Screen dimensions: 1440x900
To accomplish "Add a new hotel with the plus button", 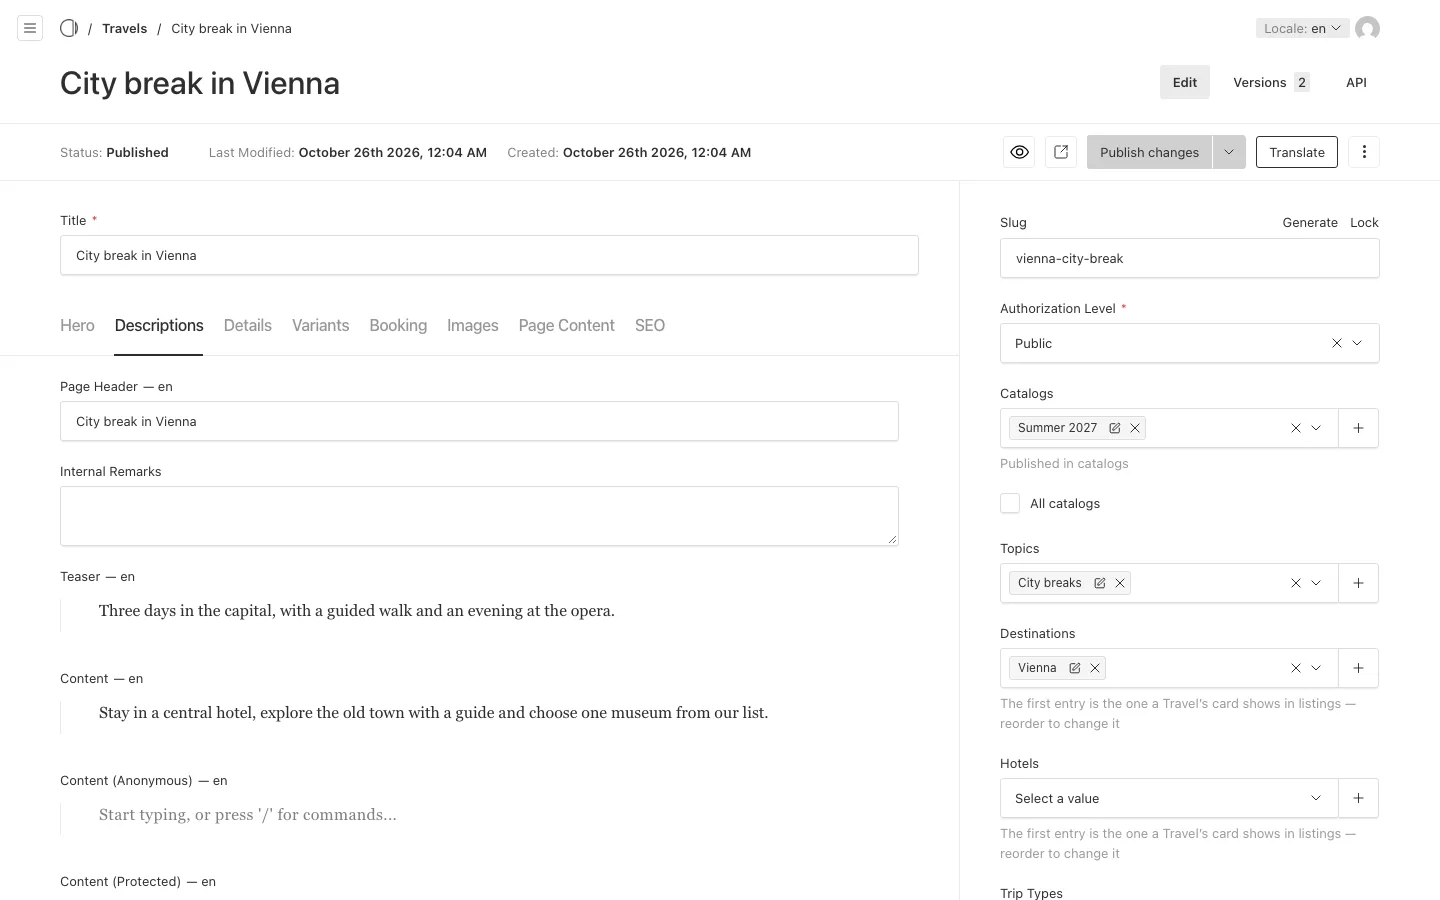I will coord(1358,798).
